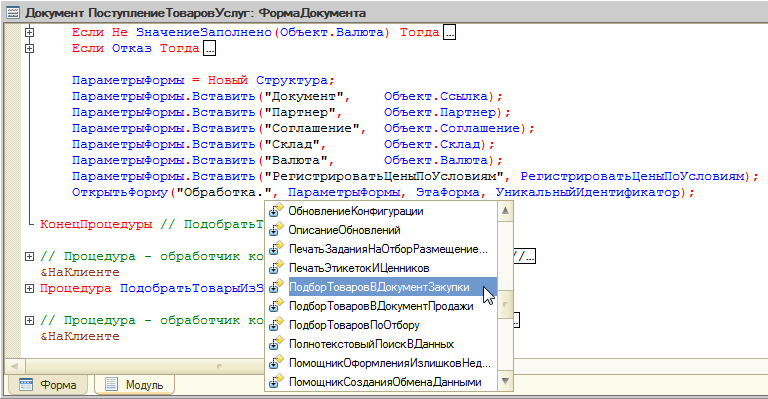Click "РегистрироватьЦеныПоУсловиям" string literal
The height and width of the screenshot is (399, 768).
point(384,176)
